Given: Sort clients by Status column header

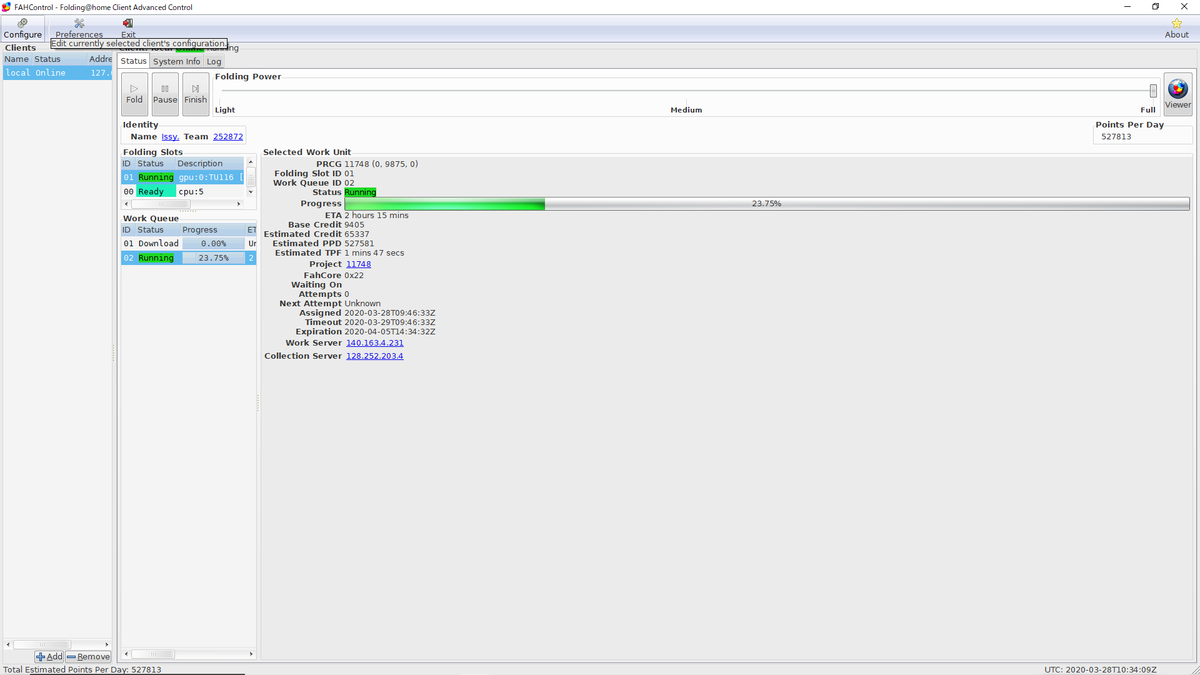Looking at the screenshot, I should [x=60, y=59].
